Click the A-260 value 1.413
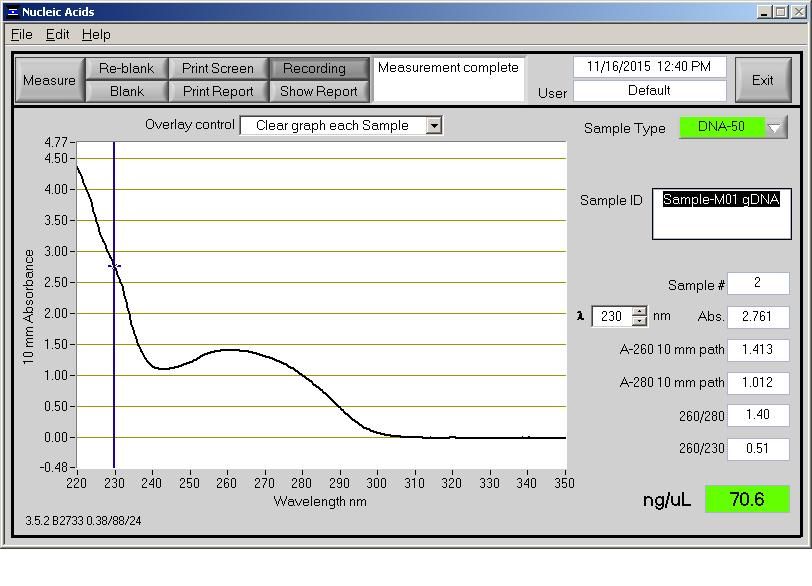812x586 pixels. click(758, 349)
